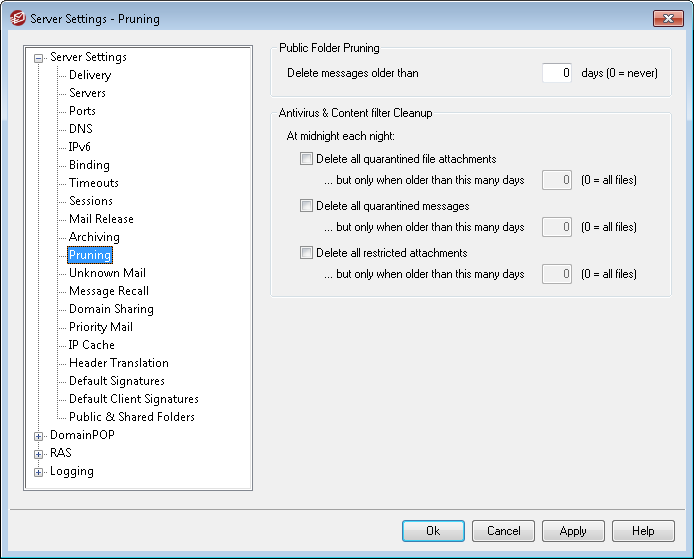Screen dimensions: 694x559
Task: Check Delete all restricted attachments option
Action: (307, 253)
